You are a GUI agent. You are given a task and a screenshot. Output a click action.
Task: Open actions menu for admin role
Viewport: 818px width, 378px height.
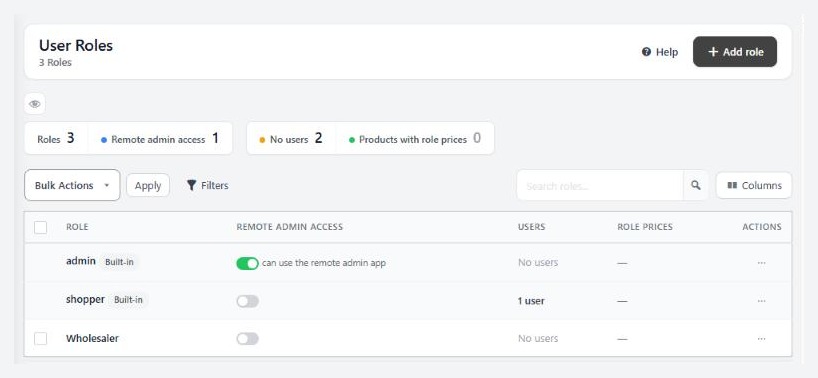pyautogui.click(x=761, y=263)
